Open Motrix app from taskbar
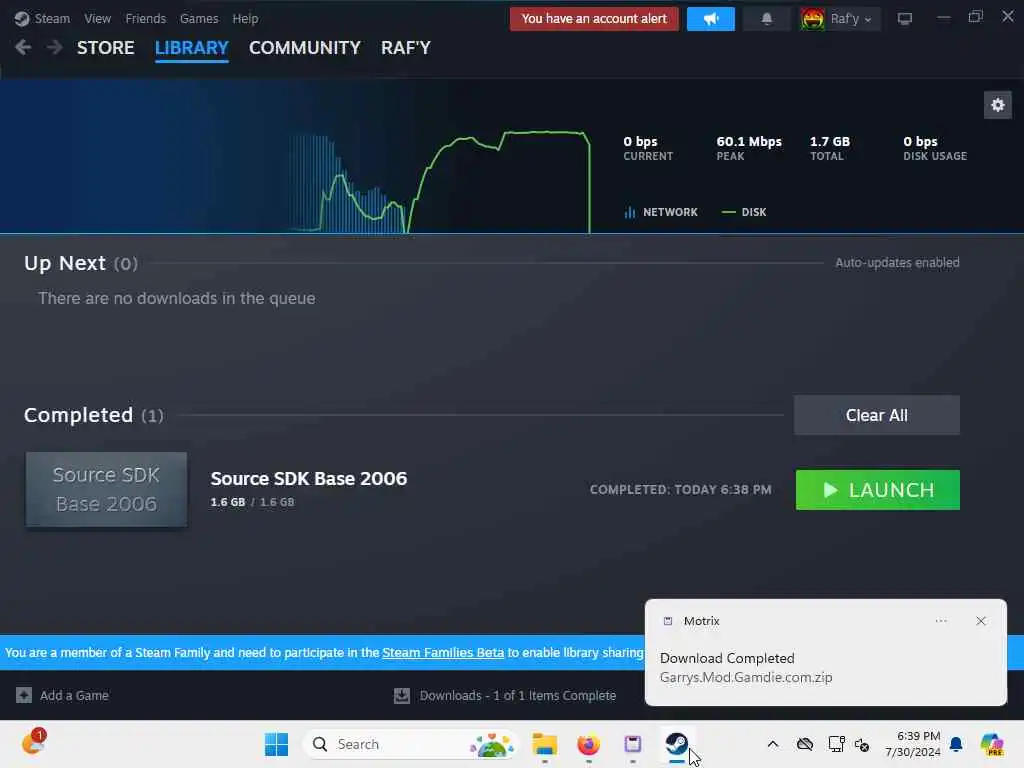The height and width of the screenshot is (768, 1024). coord(632,744)
